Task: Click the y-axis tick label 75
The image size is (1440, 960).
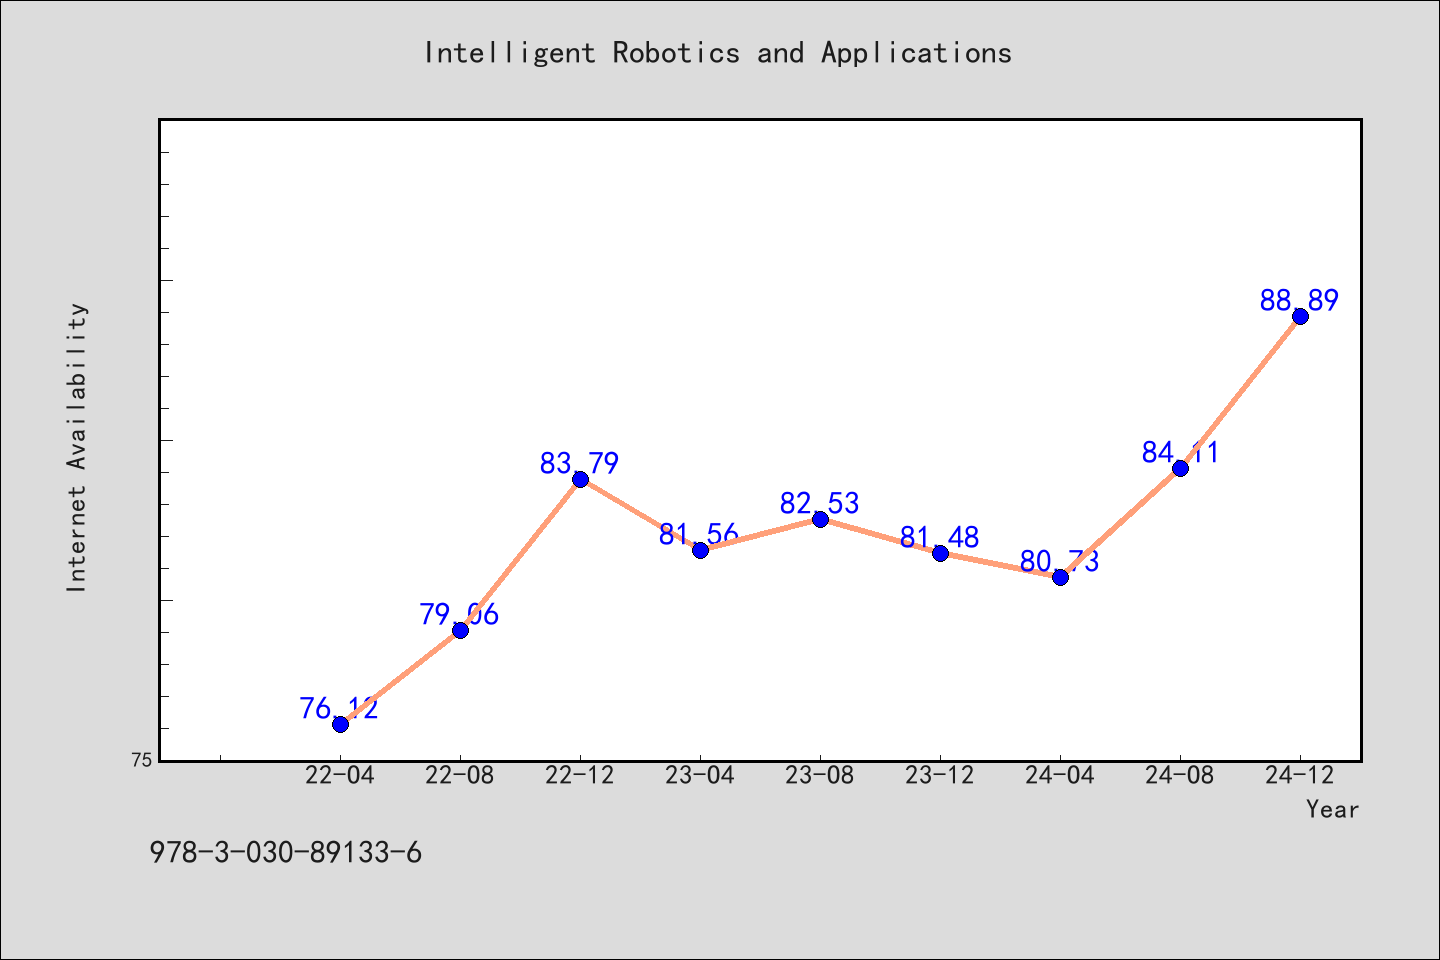Action: 142,760
